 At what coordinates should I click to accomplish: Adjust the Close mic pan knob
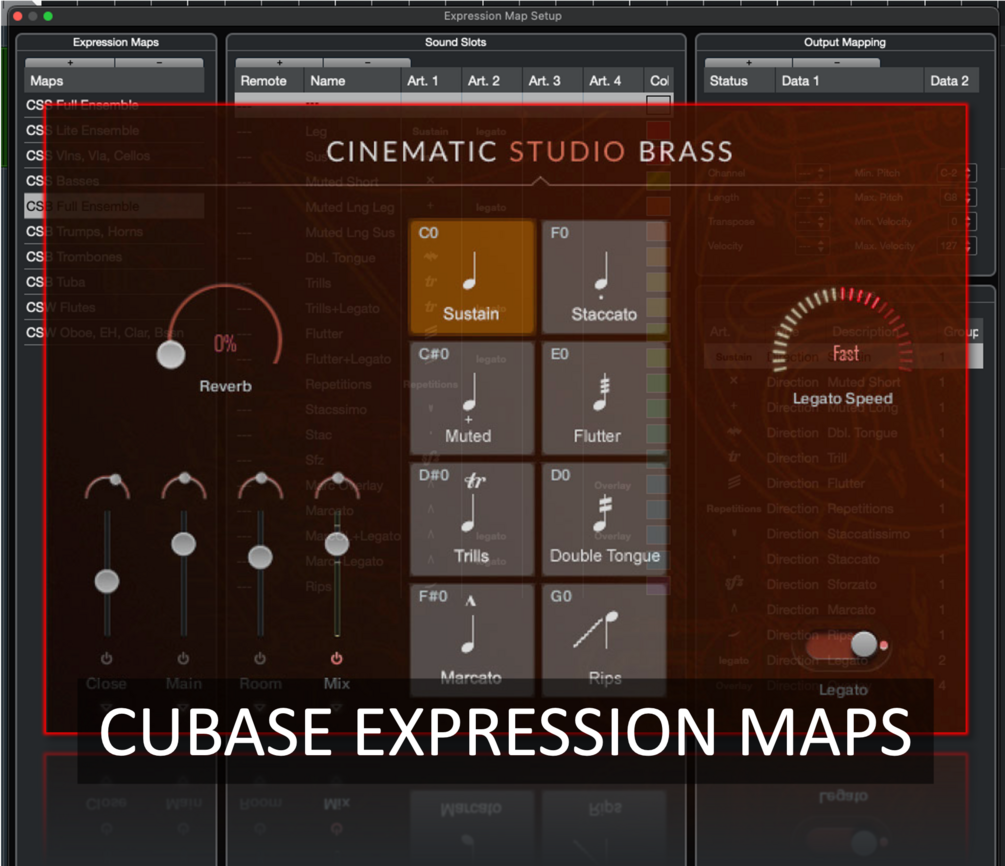coord(107,486)
